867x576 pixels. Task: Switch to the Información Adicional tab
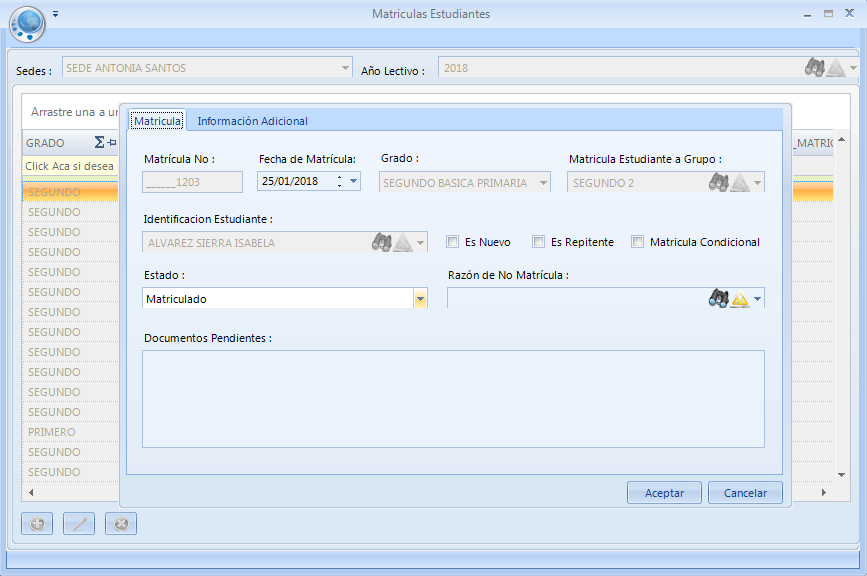point(252,121)
